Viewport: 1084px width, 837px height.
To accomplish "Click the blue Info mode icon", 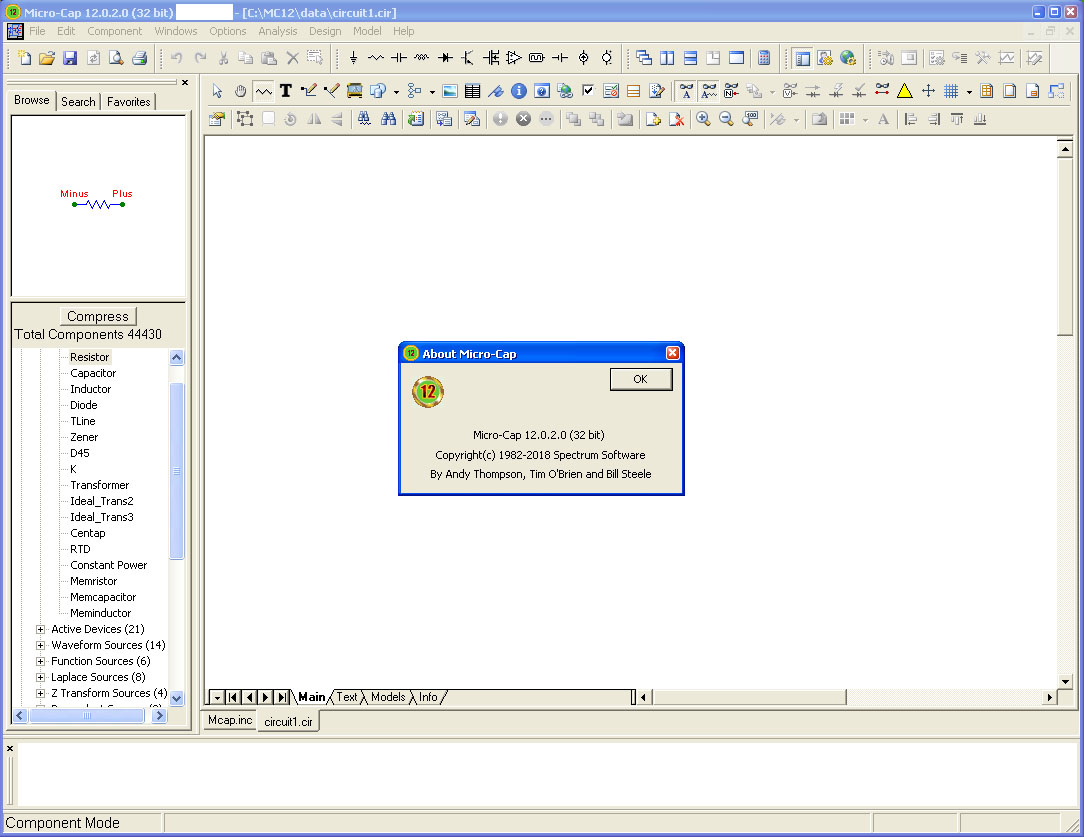I will [x=518, y=91].
